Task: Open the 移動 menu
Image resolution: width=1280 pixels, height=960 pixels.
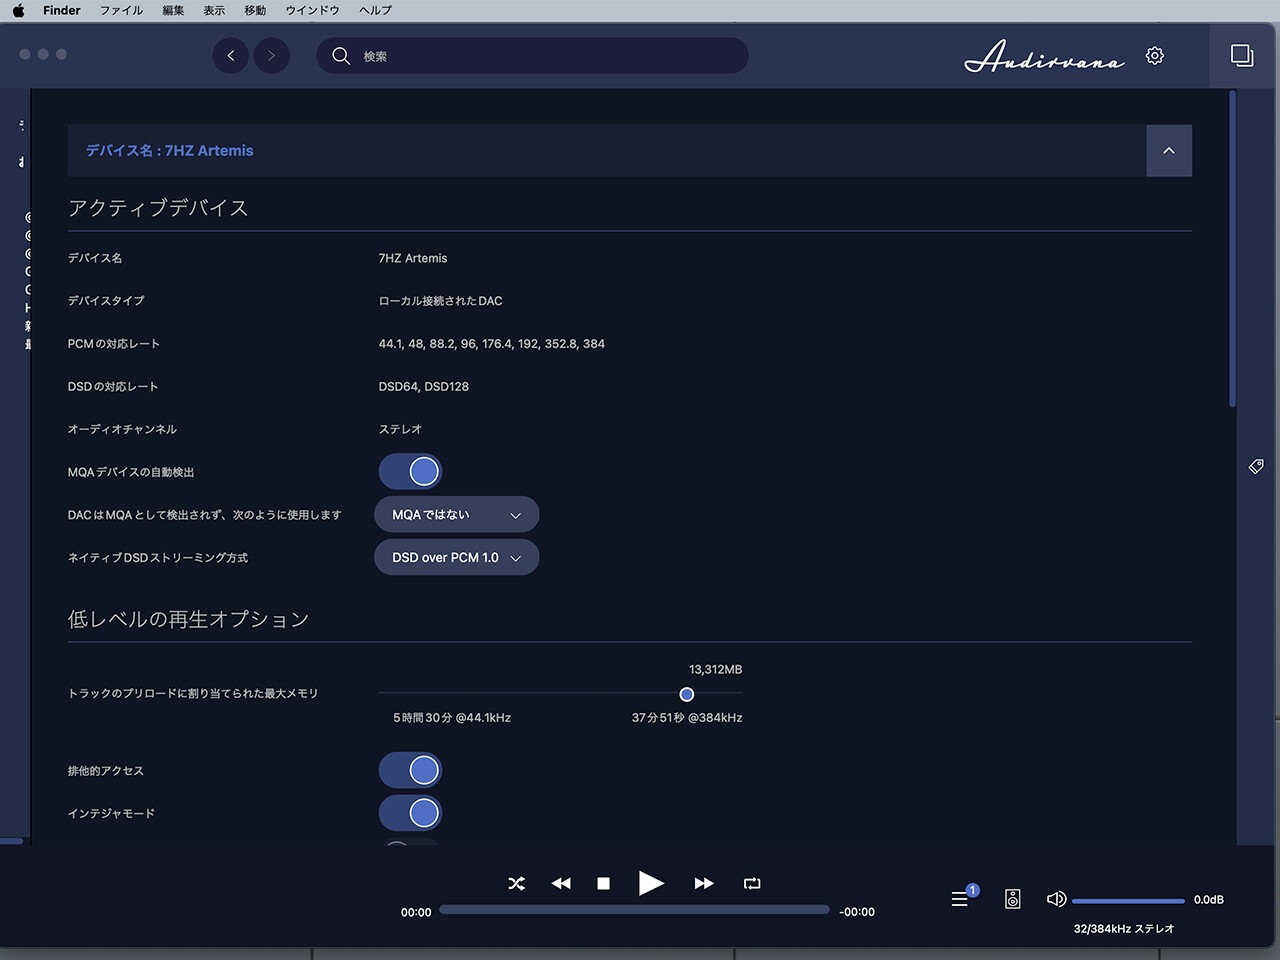Action: click(255, 10)
